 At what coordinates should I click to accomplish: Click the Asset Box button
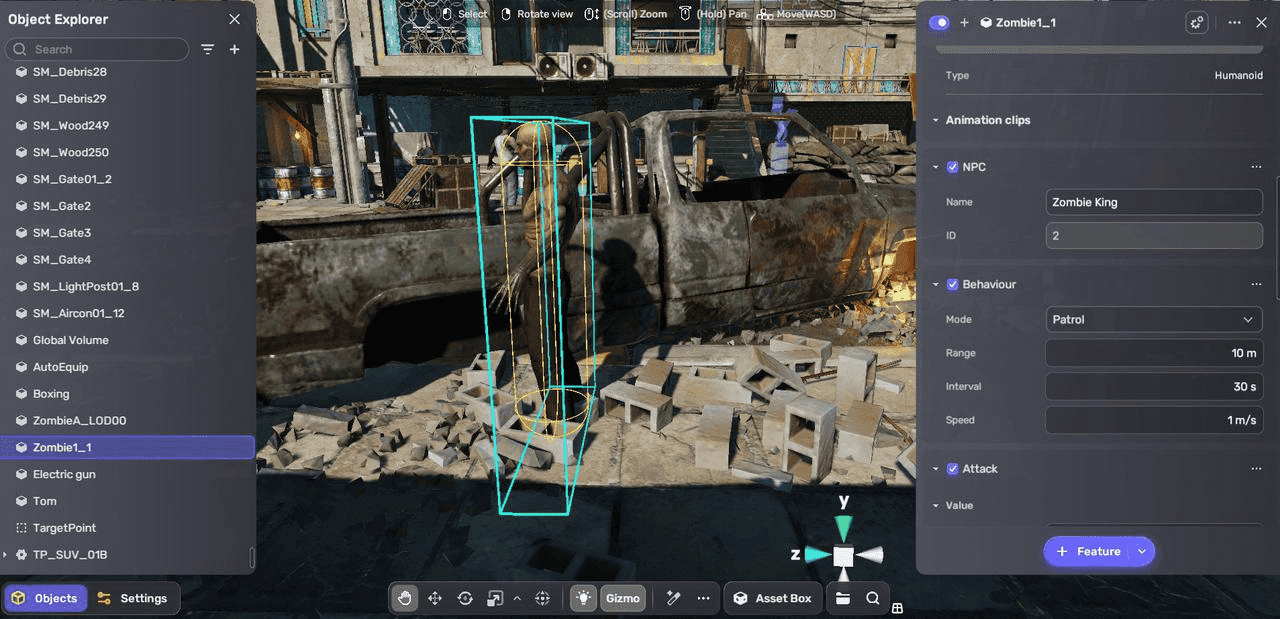[772, 598]
